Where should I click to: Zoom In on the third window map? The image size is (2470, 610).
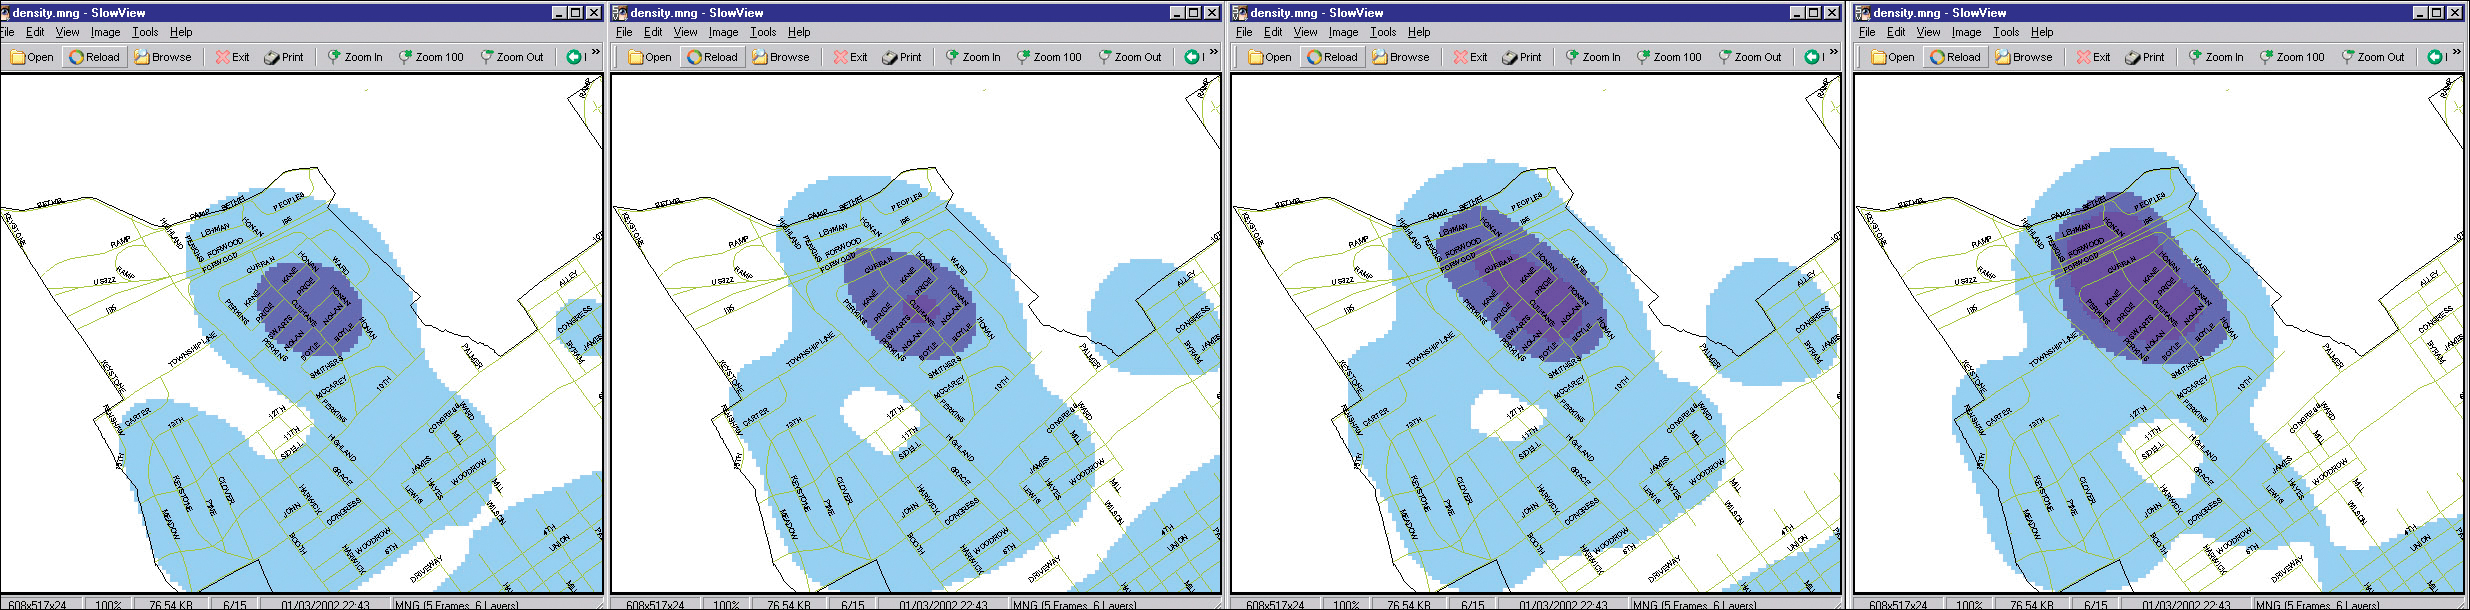point(1593,57)
